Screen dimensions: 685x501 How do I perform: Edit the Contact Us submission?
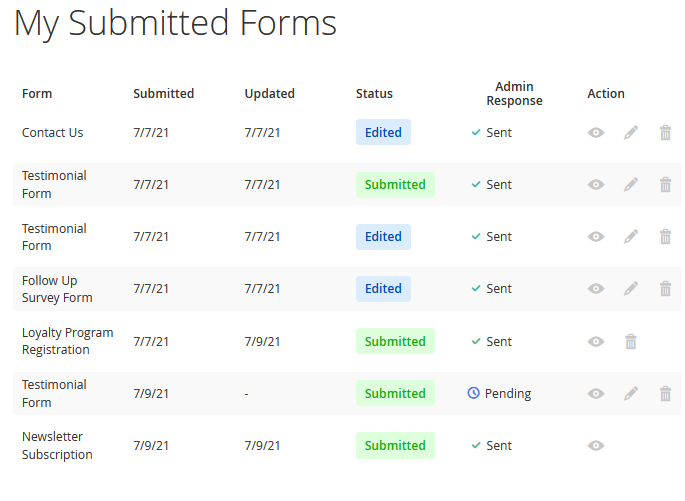(631, 132)
